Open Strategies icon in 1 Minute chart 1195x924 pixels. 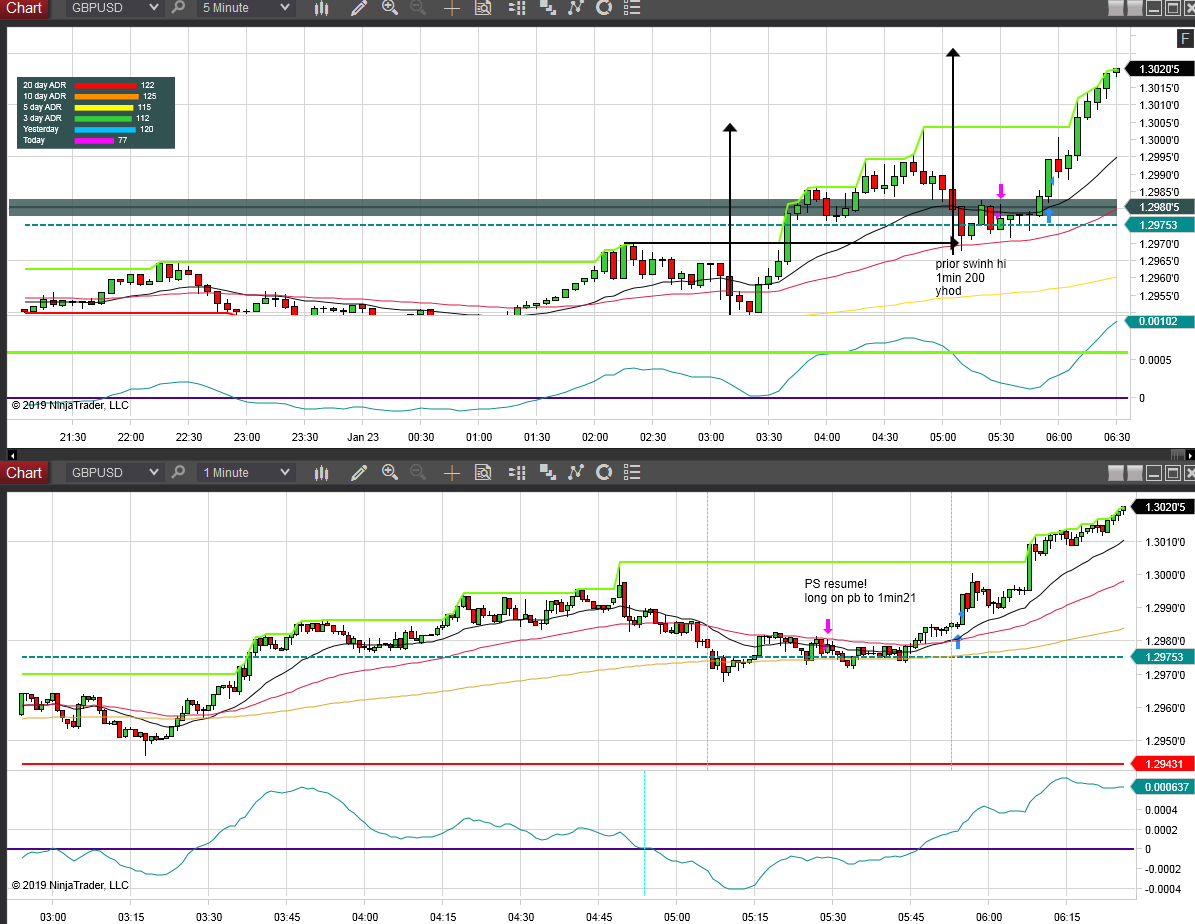[x=604, y=473]
